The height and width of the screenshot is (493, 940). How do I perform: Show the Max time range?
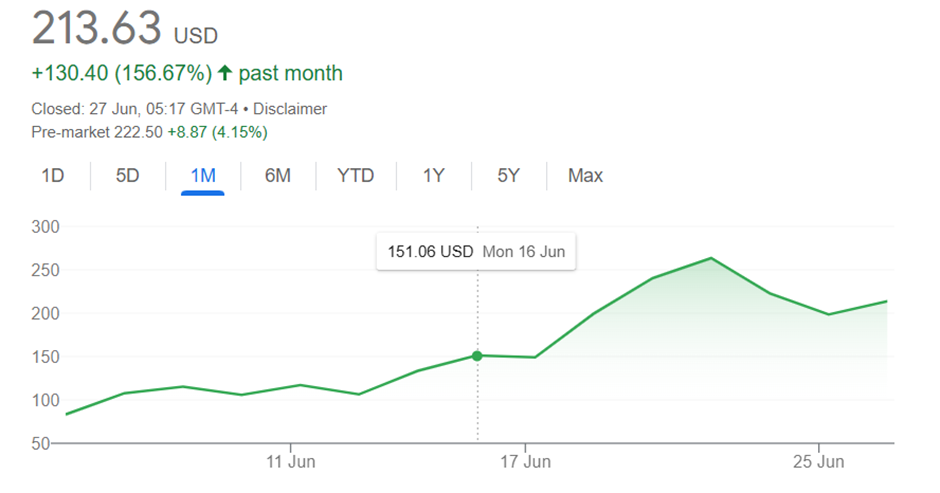click(x=585, y=176)
